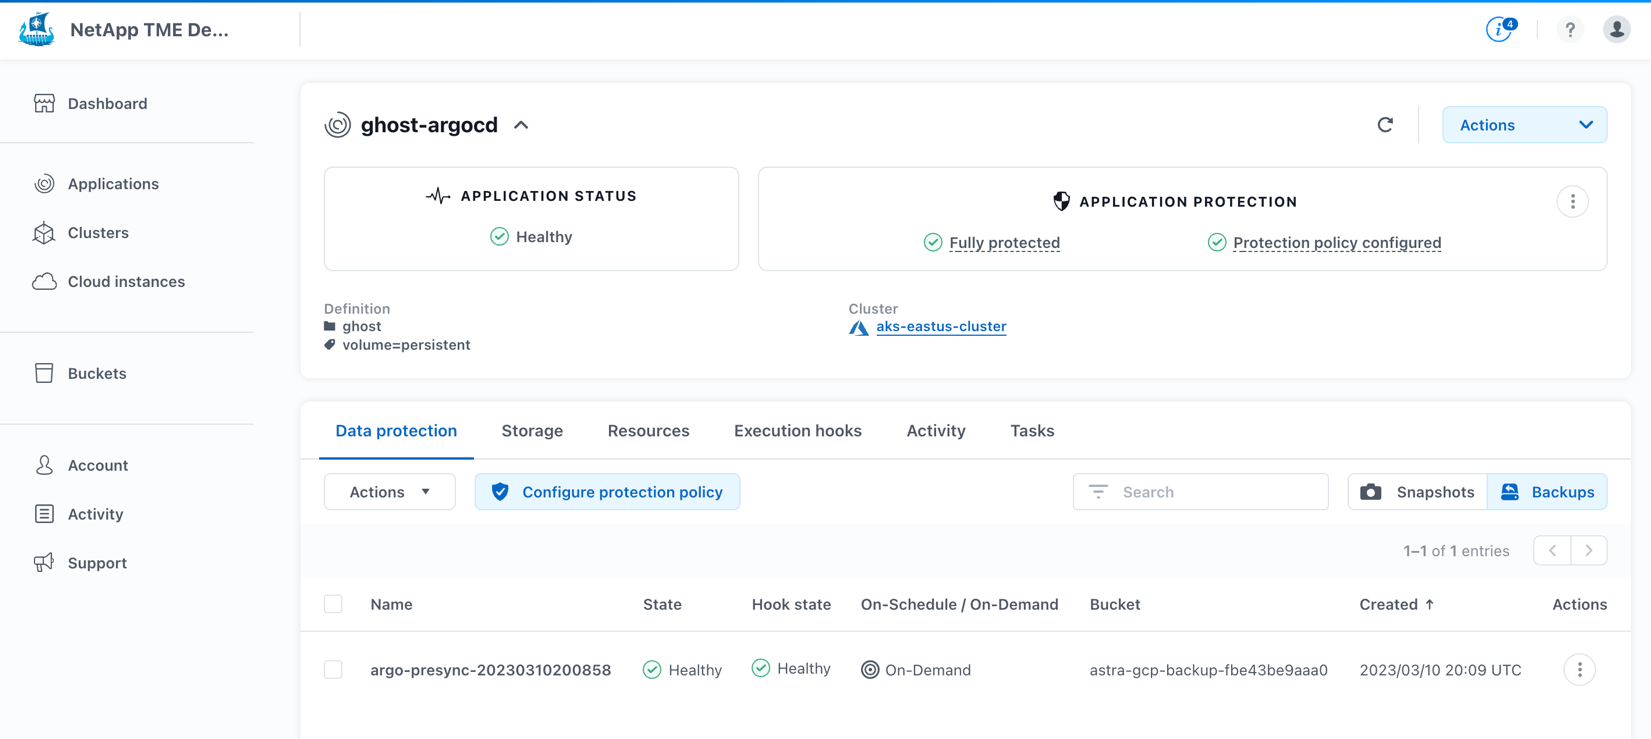This screenshot has height=739, width=1651.
Task: Expand the top-right Actions dropdown
Action: click(1524, 125)
